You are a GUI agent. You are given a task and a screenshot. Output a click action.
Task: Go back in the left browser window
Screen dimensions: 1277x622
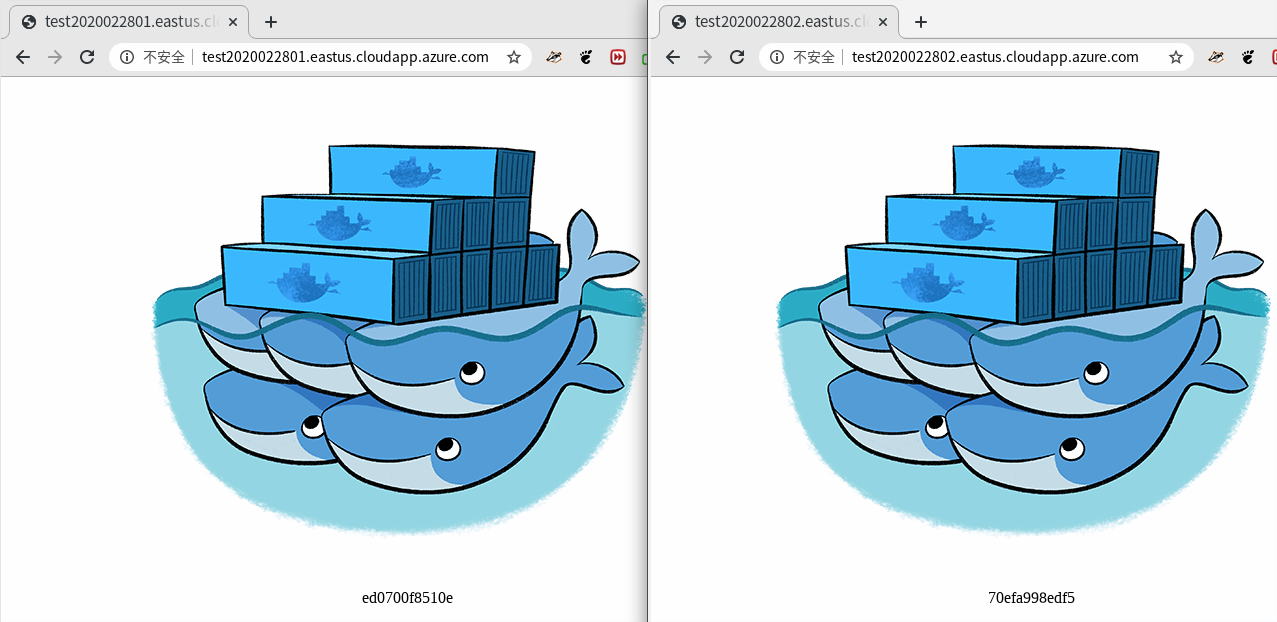pyautogui.click(x=23, y=57)
